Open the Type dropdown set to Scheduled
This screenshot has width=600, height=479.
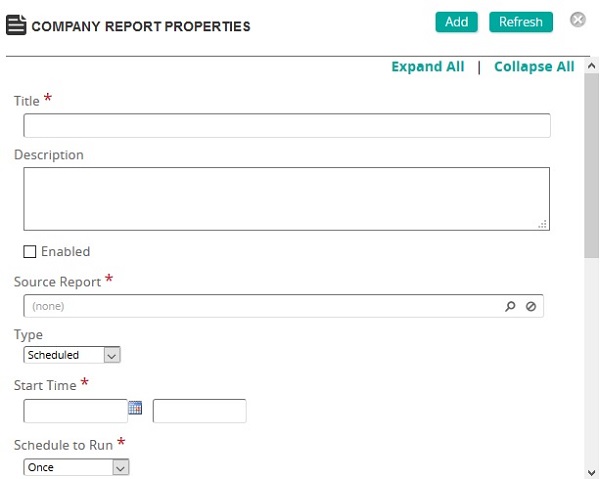click(71, 355)
